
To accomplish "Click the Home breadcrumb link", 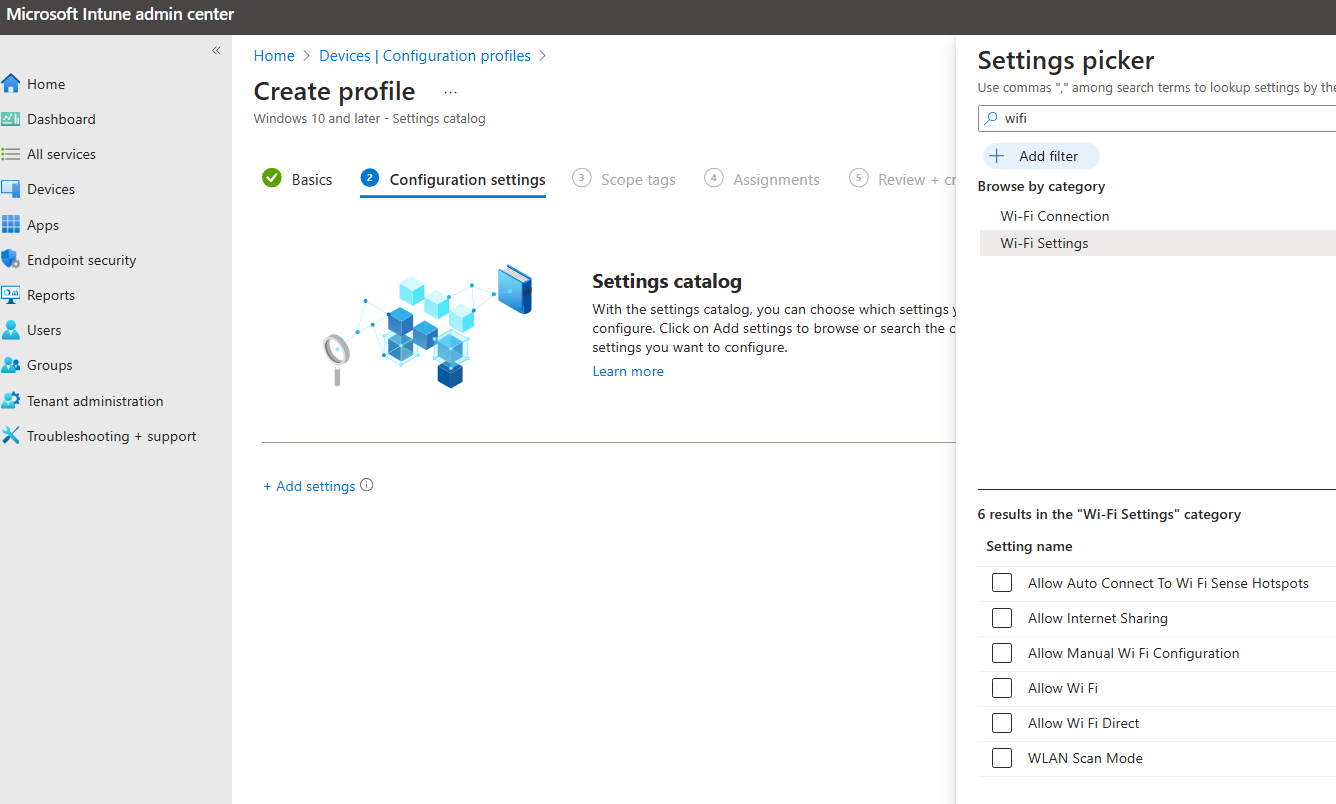I will 274,56.
